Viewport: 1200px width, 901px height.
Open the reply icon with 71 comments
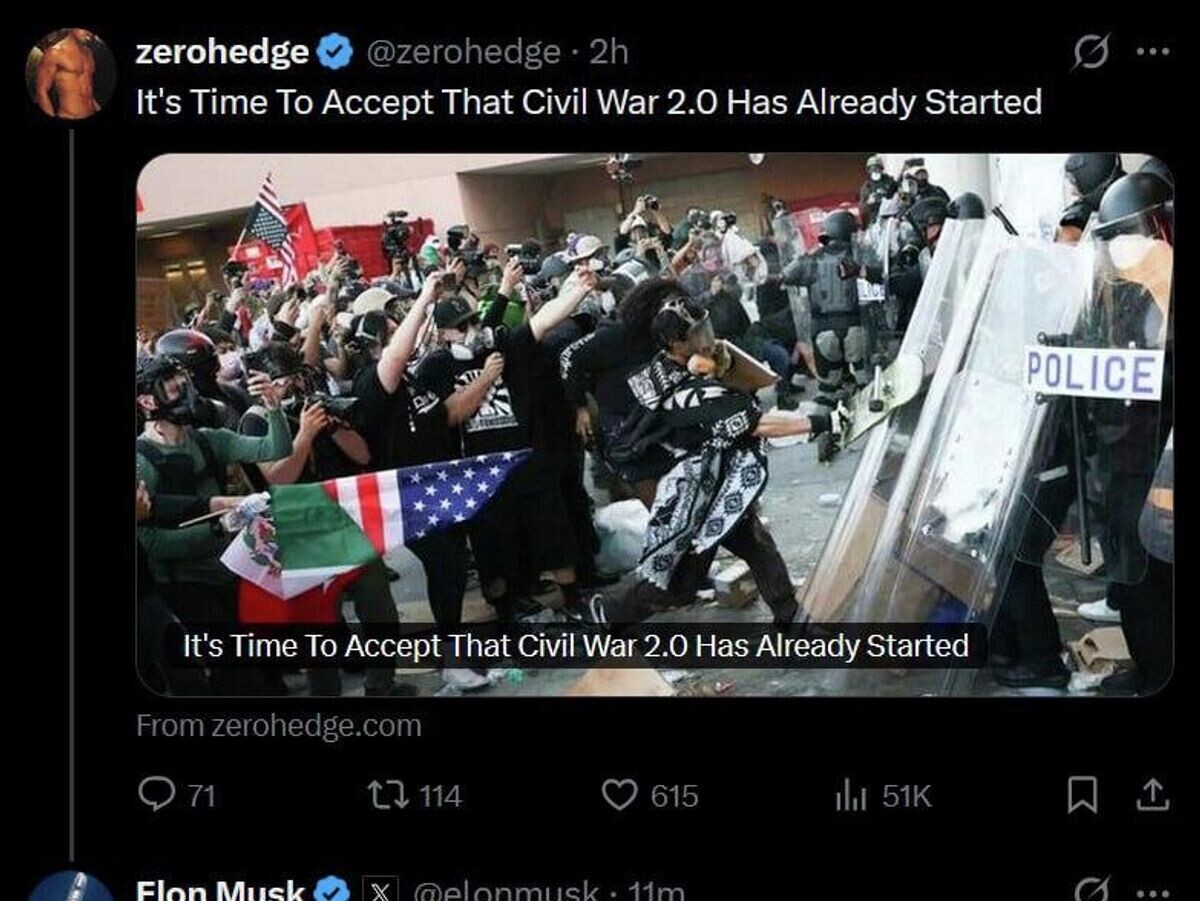(x=156, y=795)
